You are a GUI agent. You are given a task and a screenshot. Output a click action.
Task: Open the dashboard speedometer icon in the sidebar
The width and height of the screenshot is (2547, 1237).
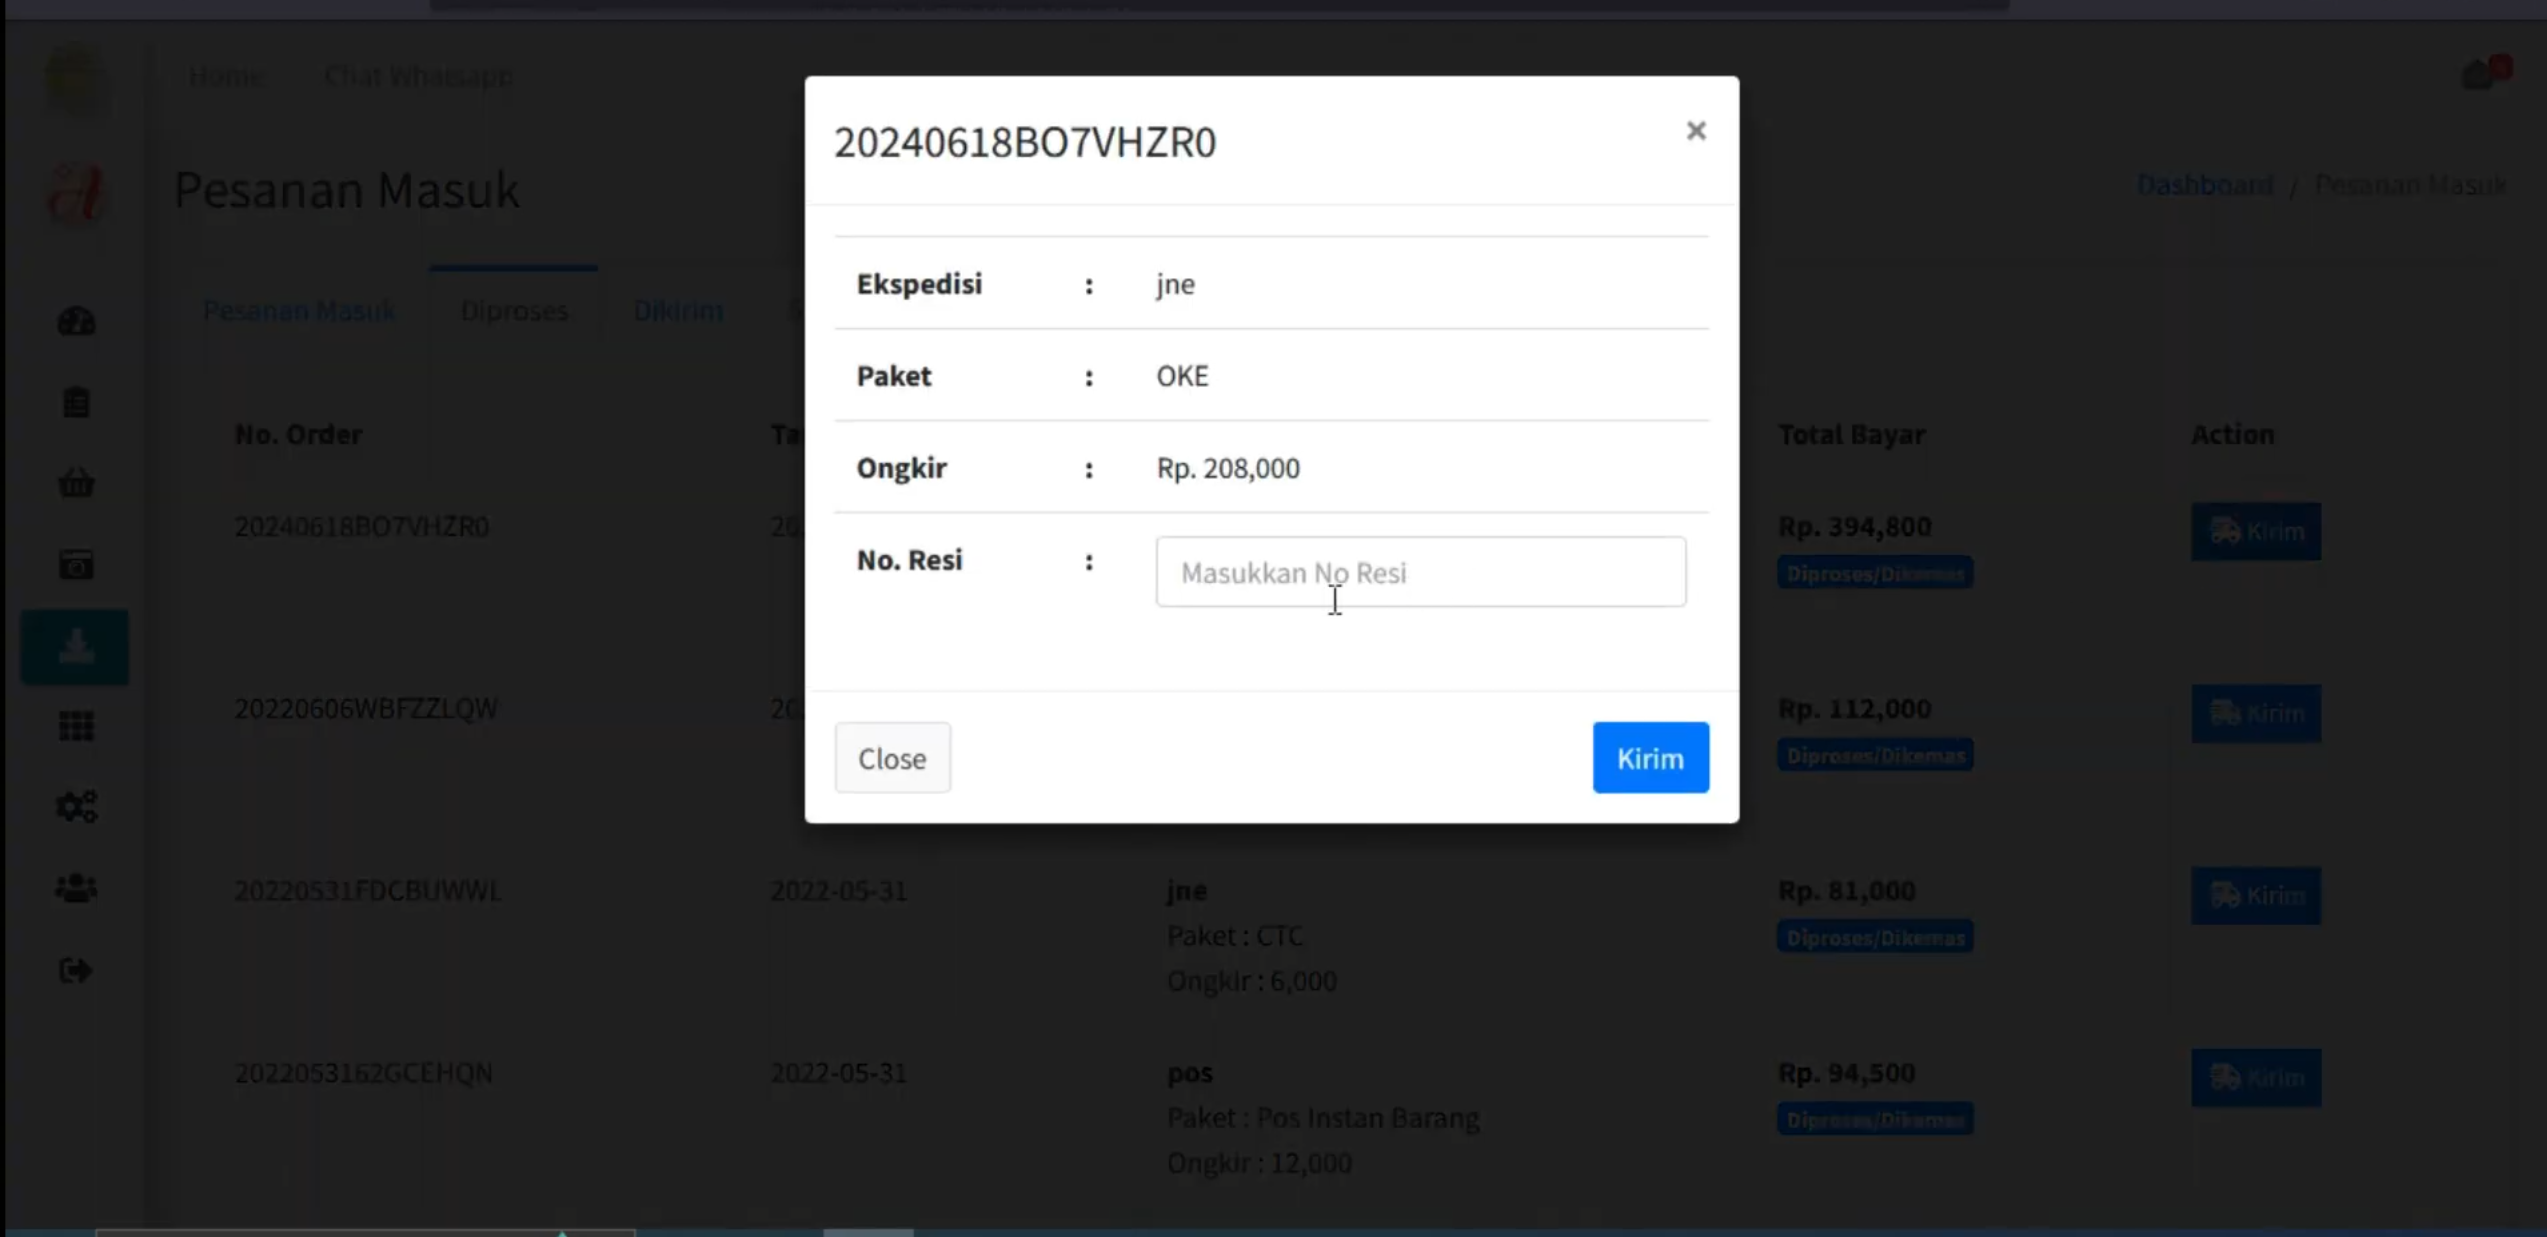click(x=76, y=322)
